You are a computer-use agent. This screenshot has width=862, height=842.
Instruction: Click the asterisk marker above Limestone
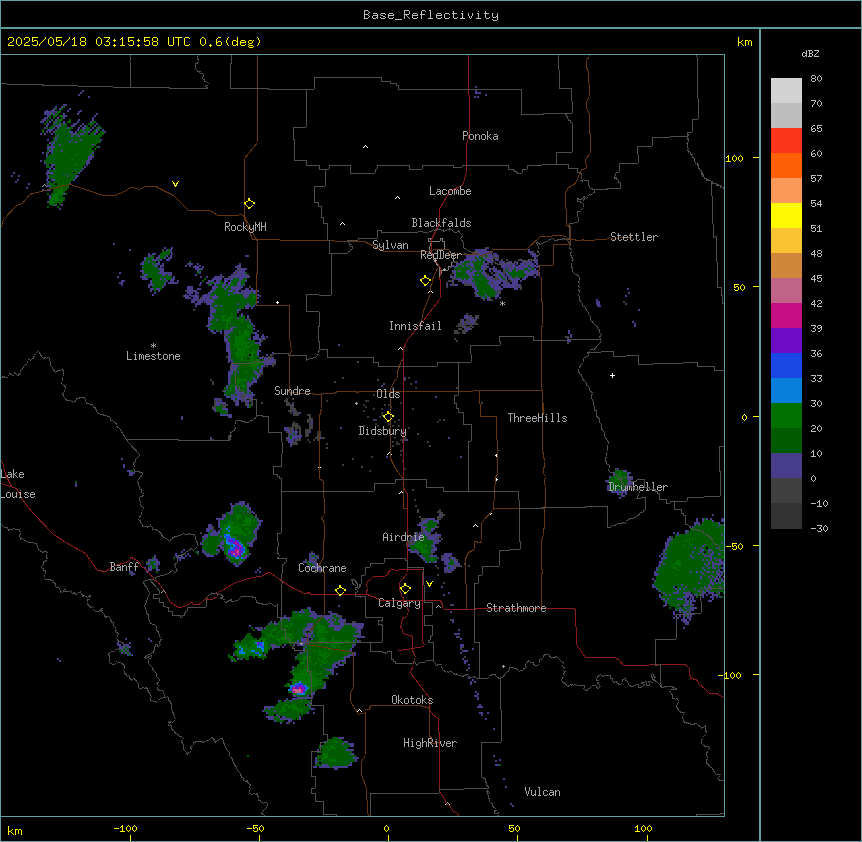coord(153,346)
